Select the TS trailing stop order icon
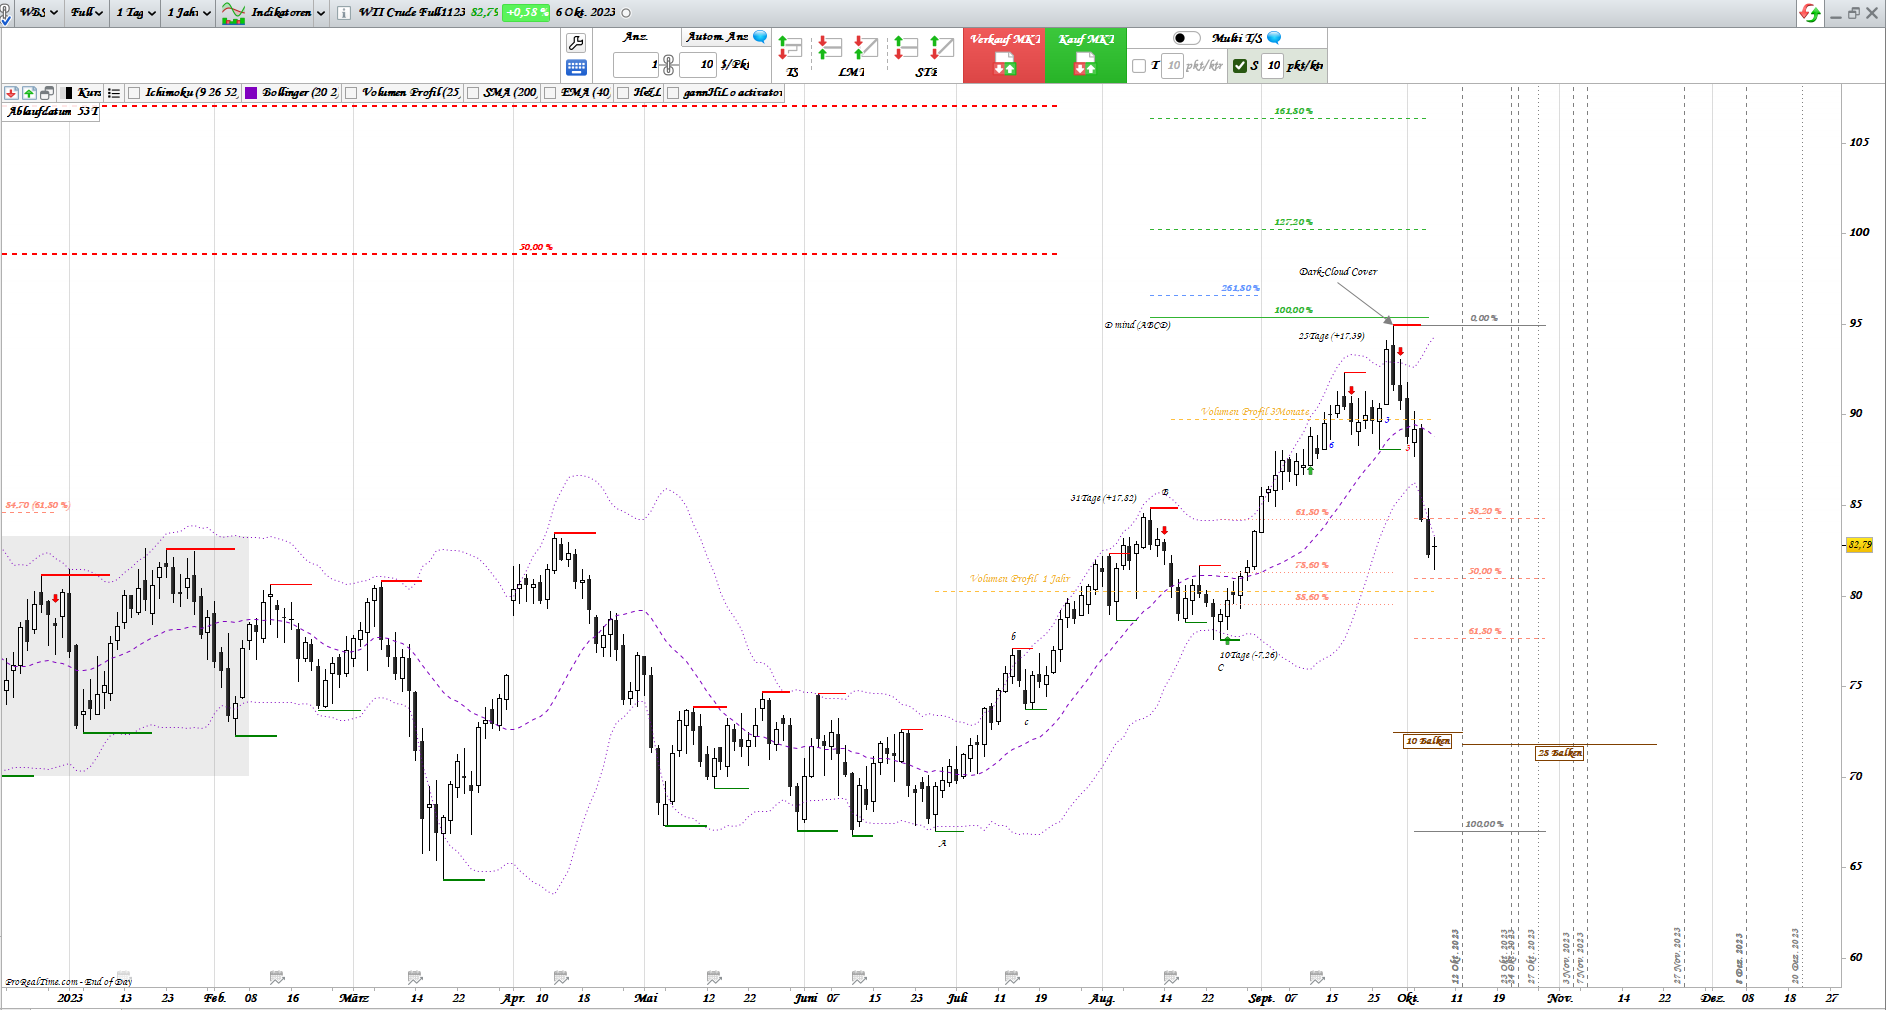 click(x=790, y=47)
